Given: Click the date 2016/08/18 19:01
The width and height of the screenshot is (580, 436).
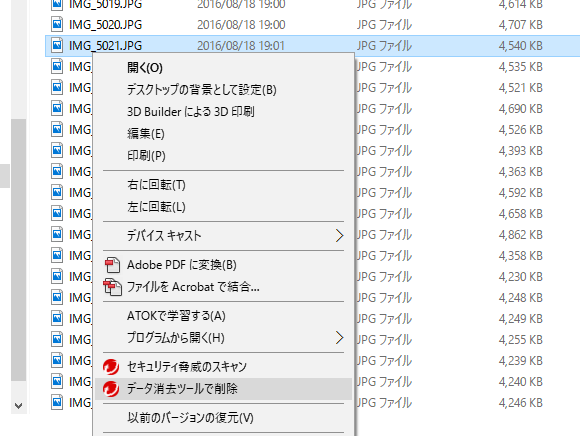Looking at the screenshot, I should coord(241,46).
